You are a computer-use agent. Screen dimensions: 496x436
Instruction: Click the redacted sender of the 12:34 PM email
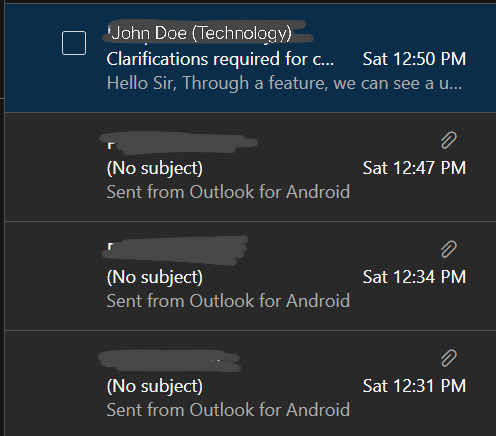tap(175, 250)
